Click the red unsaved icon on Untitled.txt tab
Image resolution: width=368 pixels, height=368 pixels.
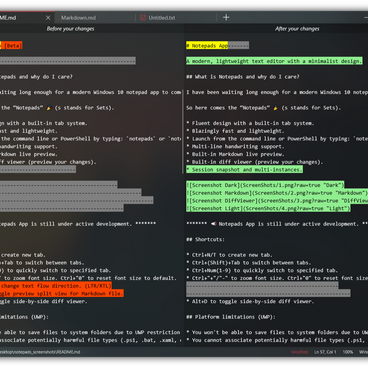click(143, 18)
